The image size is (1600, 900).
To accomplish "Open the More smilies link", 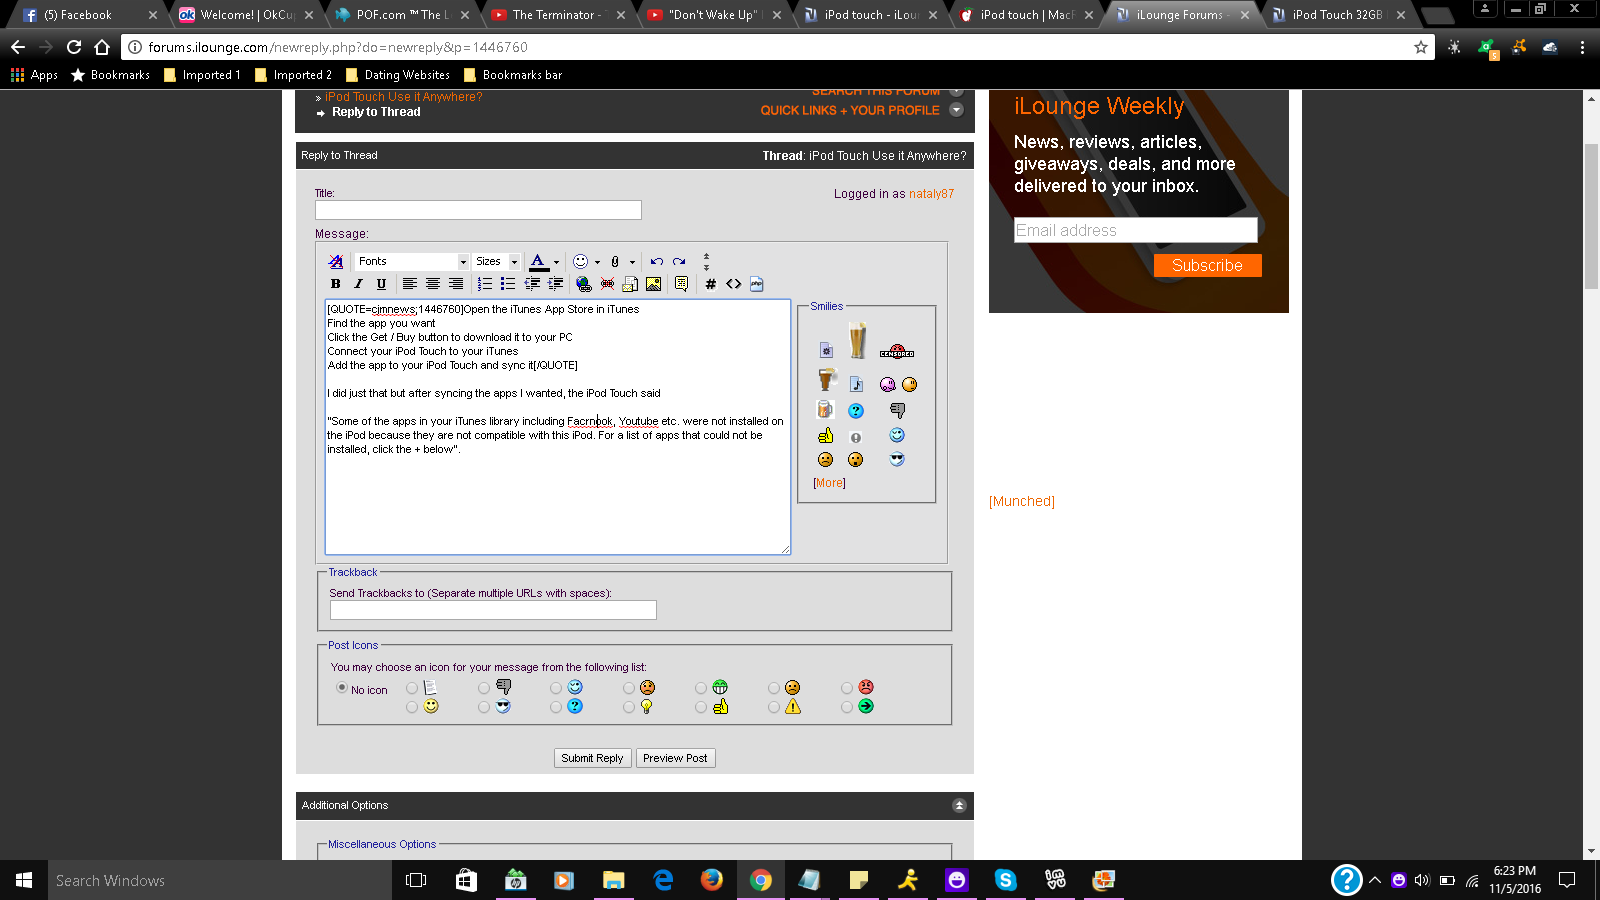I will pos(829,483).
